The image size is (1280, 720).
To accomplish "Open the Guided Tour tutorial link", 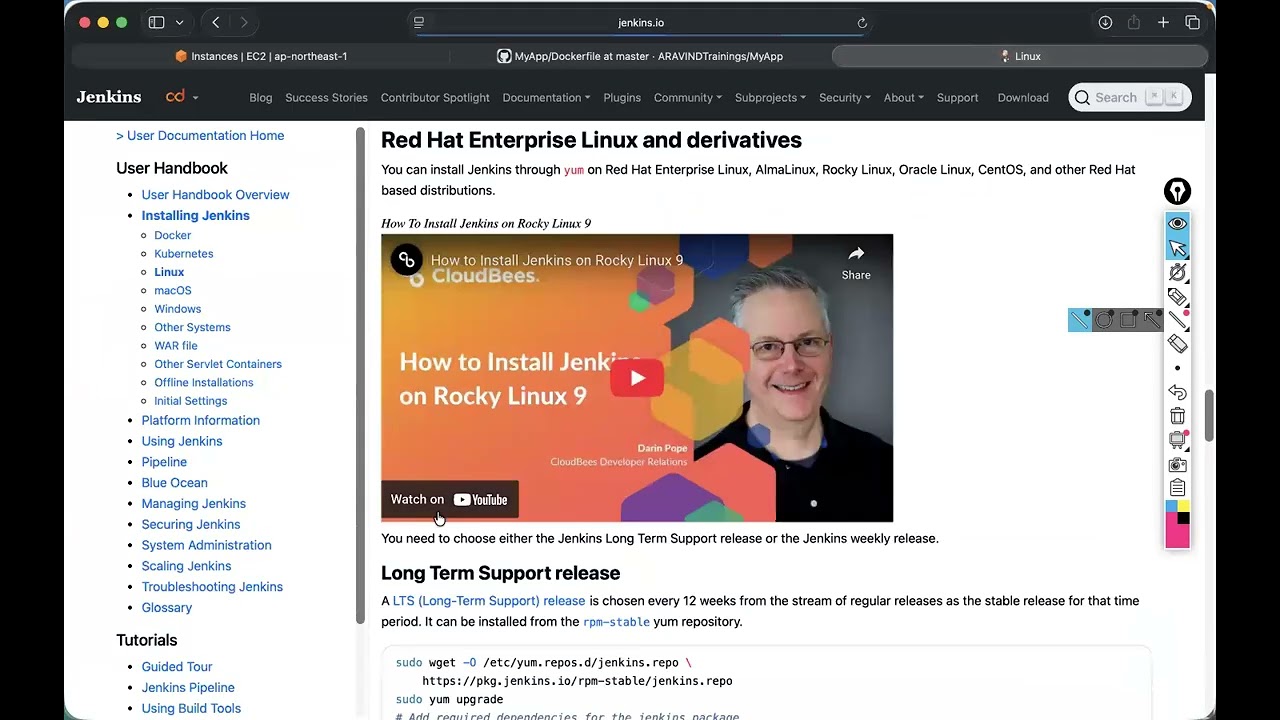I will (177, 667).
